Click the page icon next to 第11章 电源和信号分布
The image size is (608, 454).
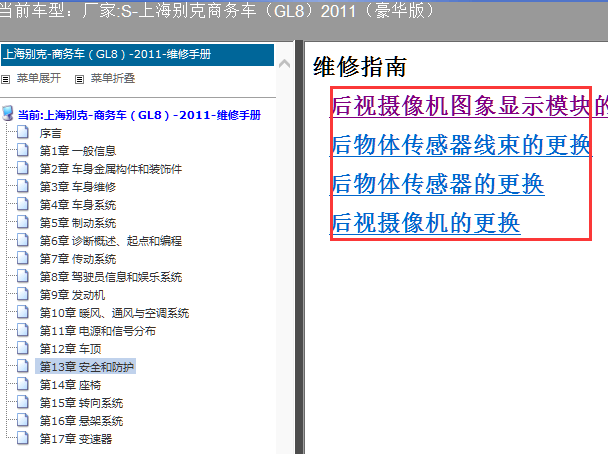click(x=22, y=331)
